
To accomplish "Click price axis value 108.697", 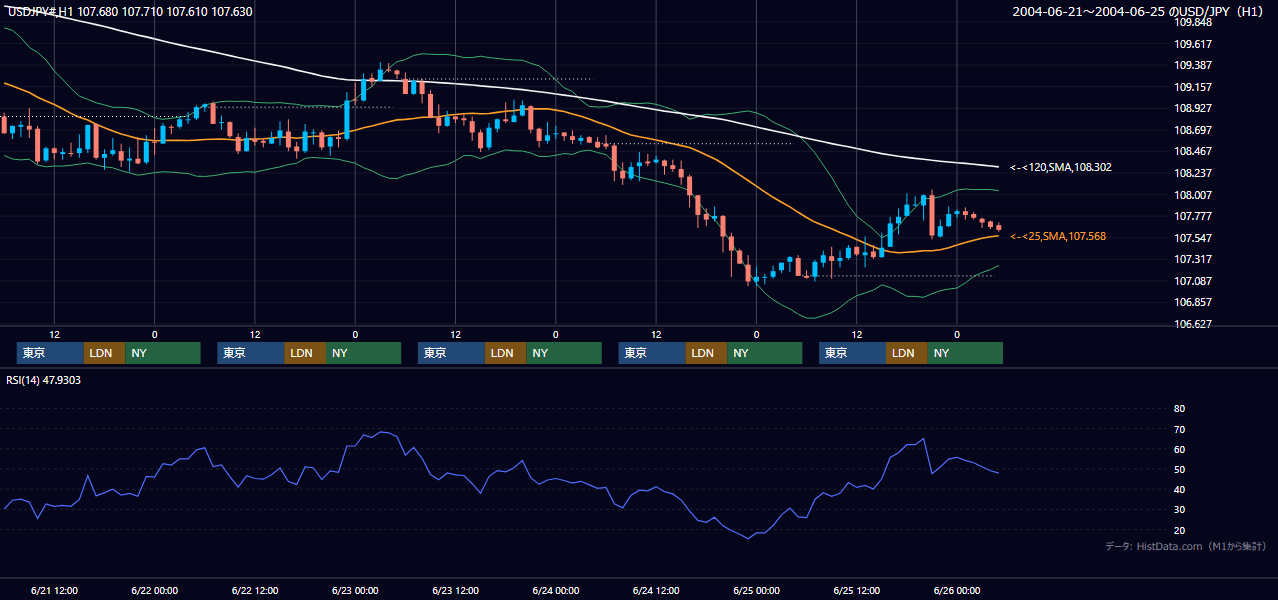I will point(1193,130).
